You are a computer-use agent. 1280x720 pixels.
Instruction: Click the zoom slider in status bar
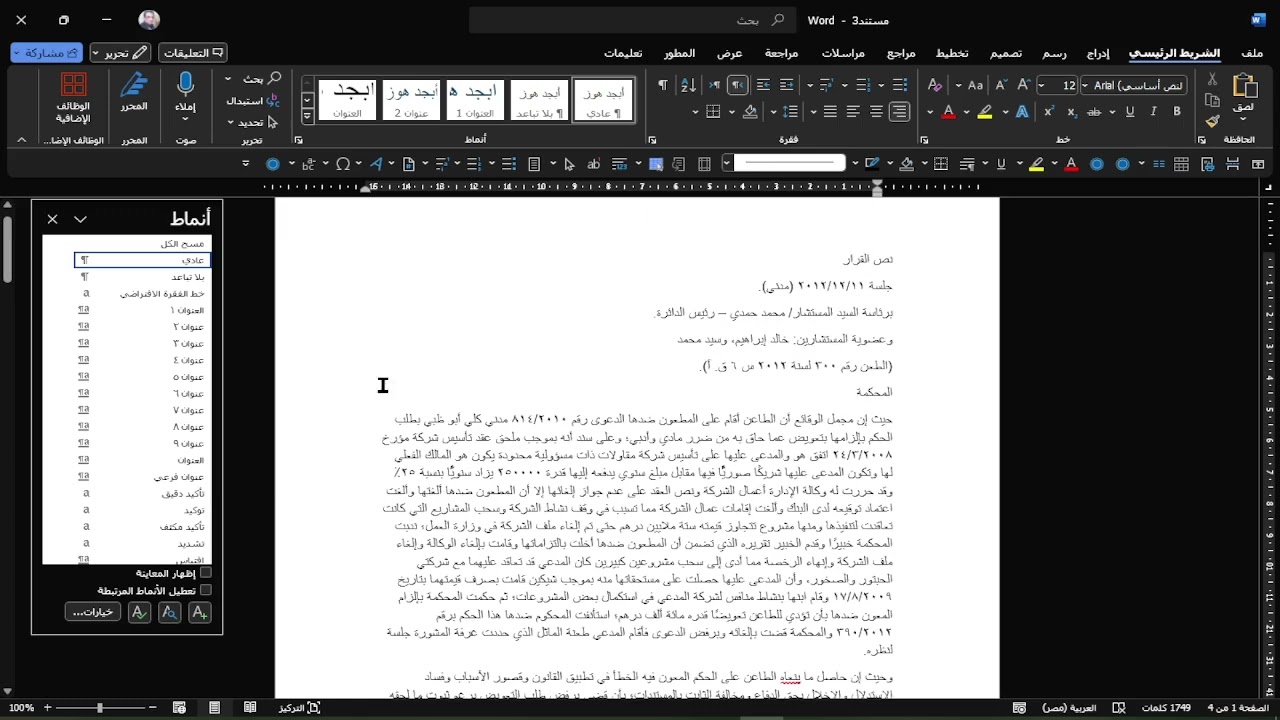(x=99, y=708)
